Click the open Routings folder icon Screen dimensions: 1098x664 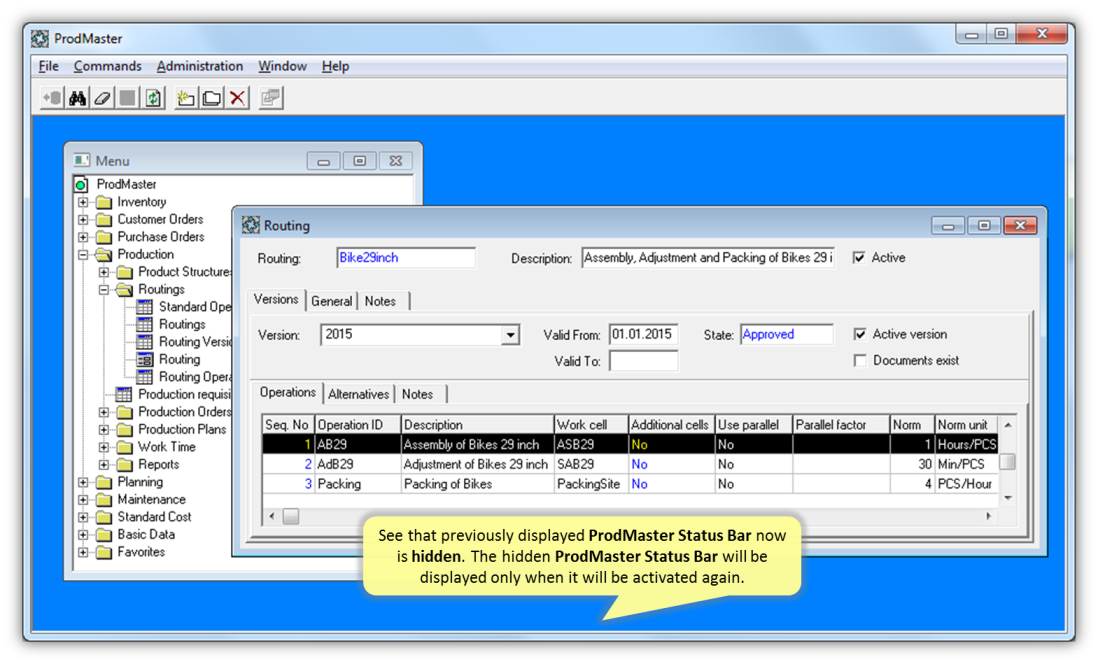click(125, 290)
